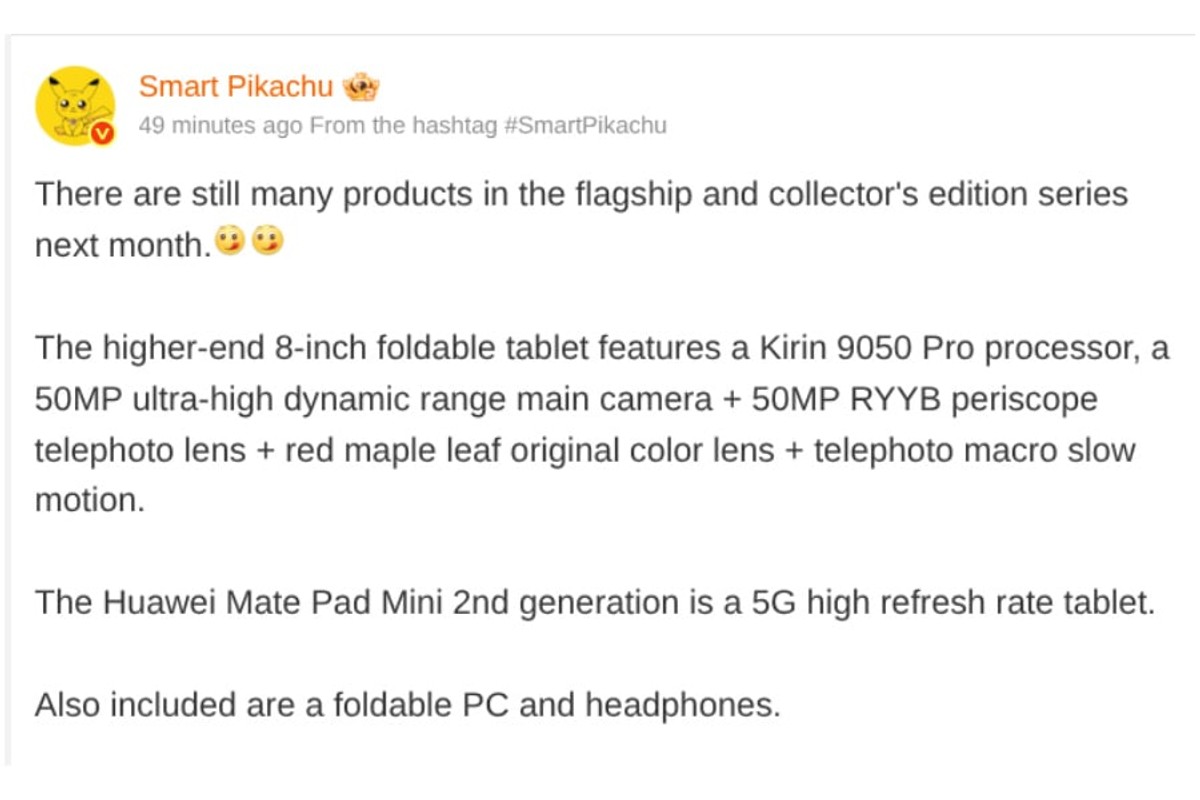Click the phrase "telephoto macro slow"
Viewport: 1200px width, 800px height.
tap(974, 450)
